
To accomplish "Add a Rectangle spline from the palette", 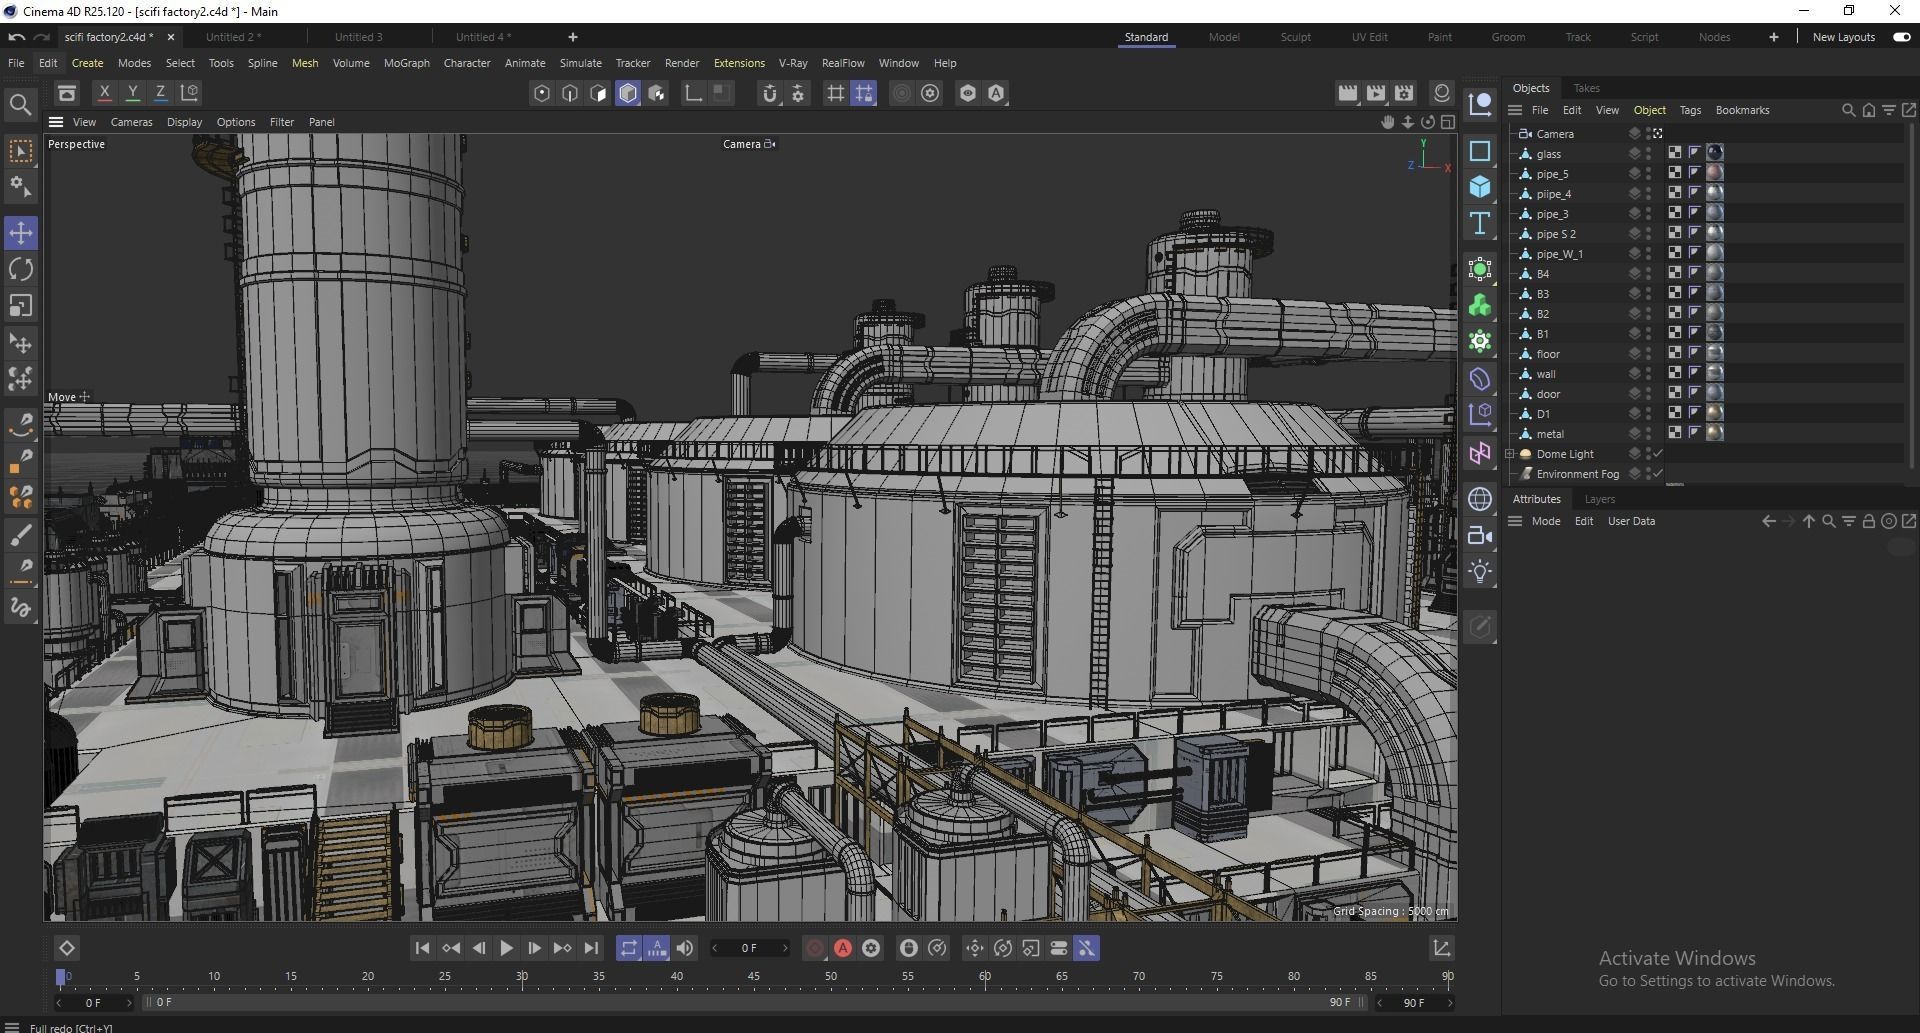I will 1480,151.
